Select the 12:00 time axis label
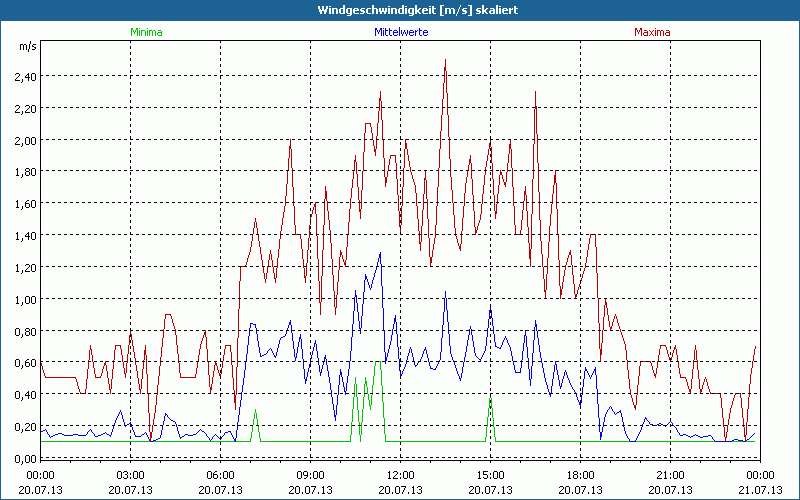This screenshot has width=800, height=500. [x=400, y=475]
